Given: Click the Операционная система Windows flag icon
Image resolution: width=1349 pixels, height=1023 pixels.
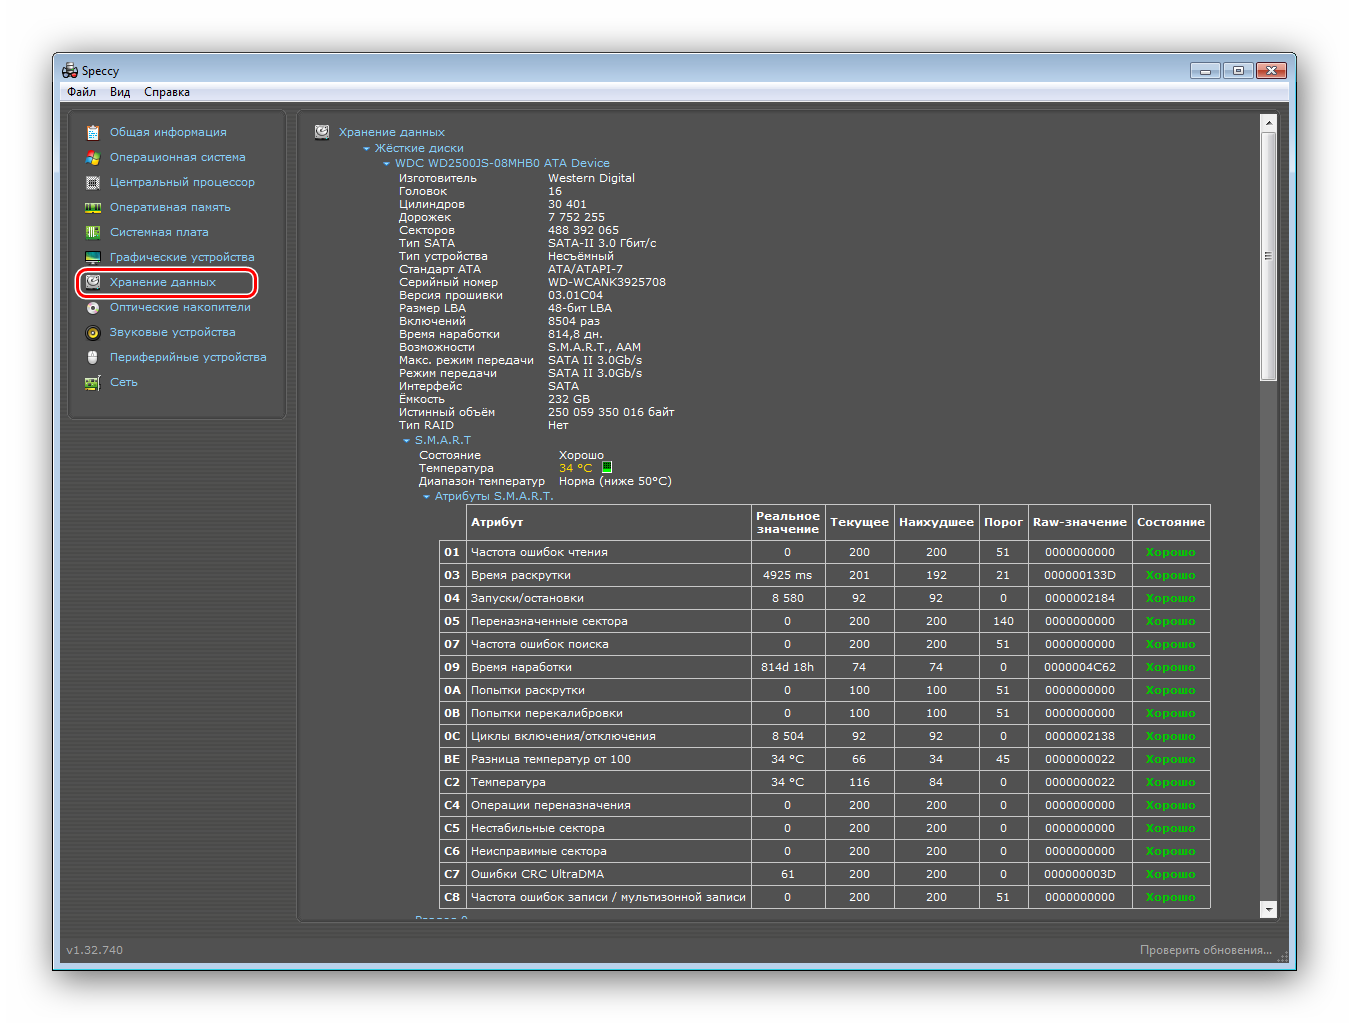Looking at the screenshot, I should click(x=93, y=157).
